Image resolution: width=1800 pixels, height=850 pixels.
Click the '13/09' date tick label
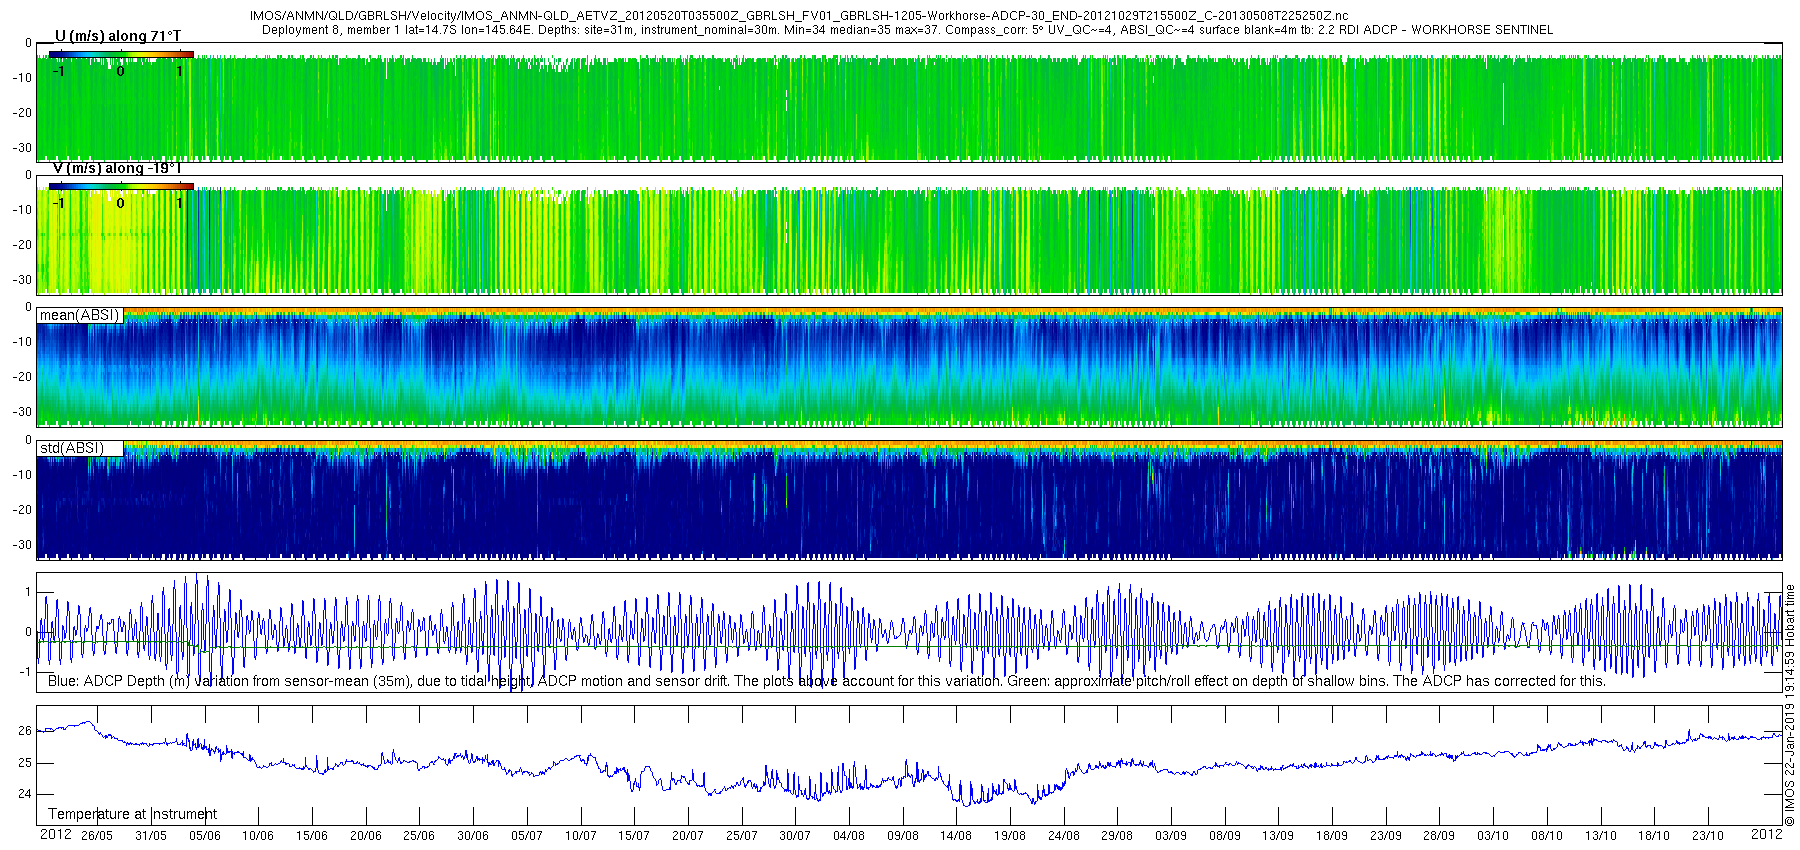[1278, 836]
